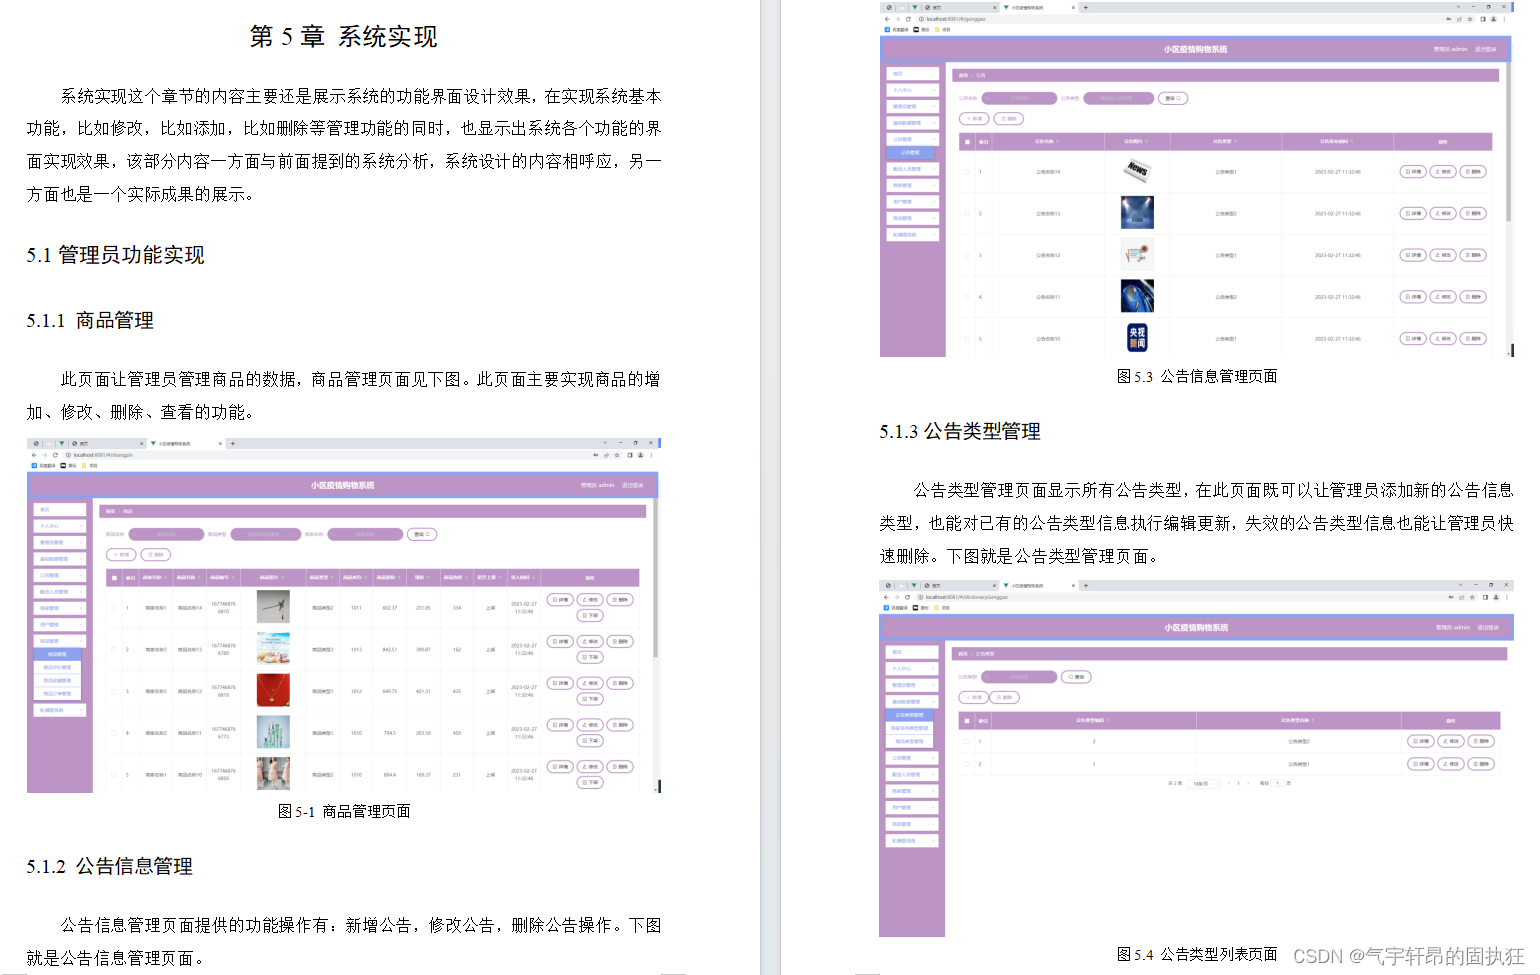The height and width of the screenshot is (975, 1540).
Task: Click figure 5.3 screenshot's vertical scrollbar
Action: pos(1508,140)
